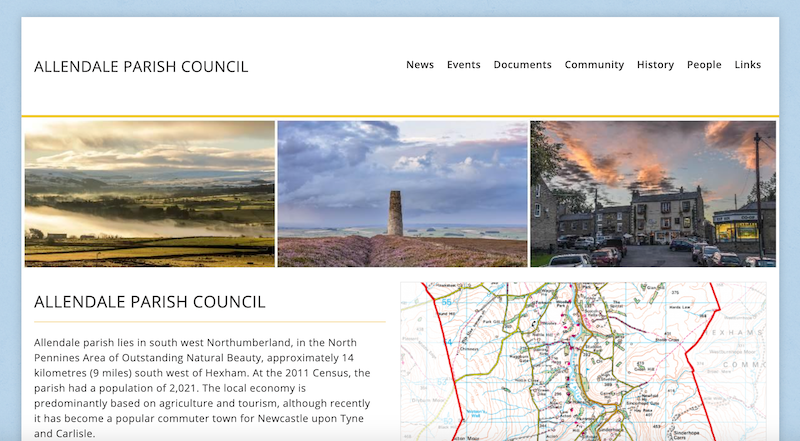Open the News menu item
The height and width of the screenshot is (441, 800).
click(x=419, y=65)
